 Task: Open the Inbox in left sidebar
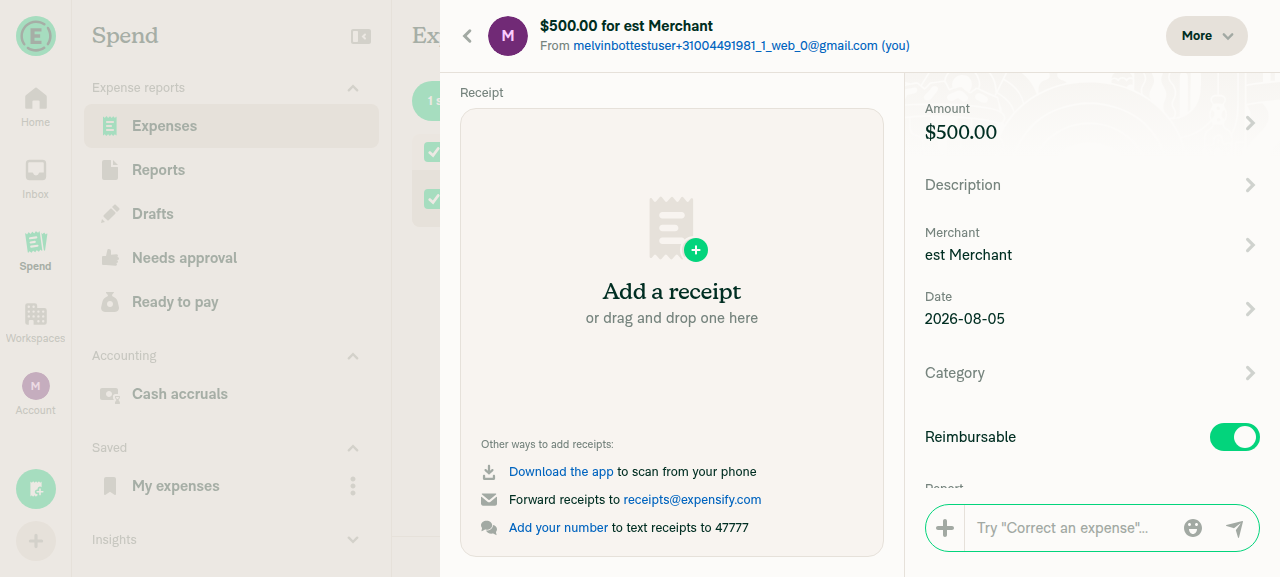click(x=35, y=179)
